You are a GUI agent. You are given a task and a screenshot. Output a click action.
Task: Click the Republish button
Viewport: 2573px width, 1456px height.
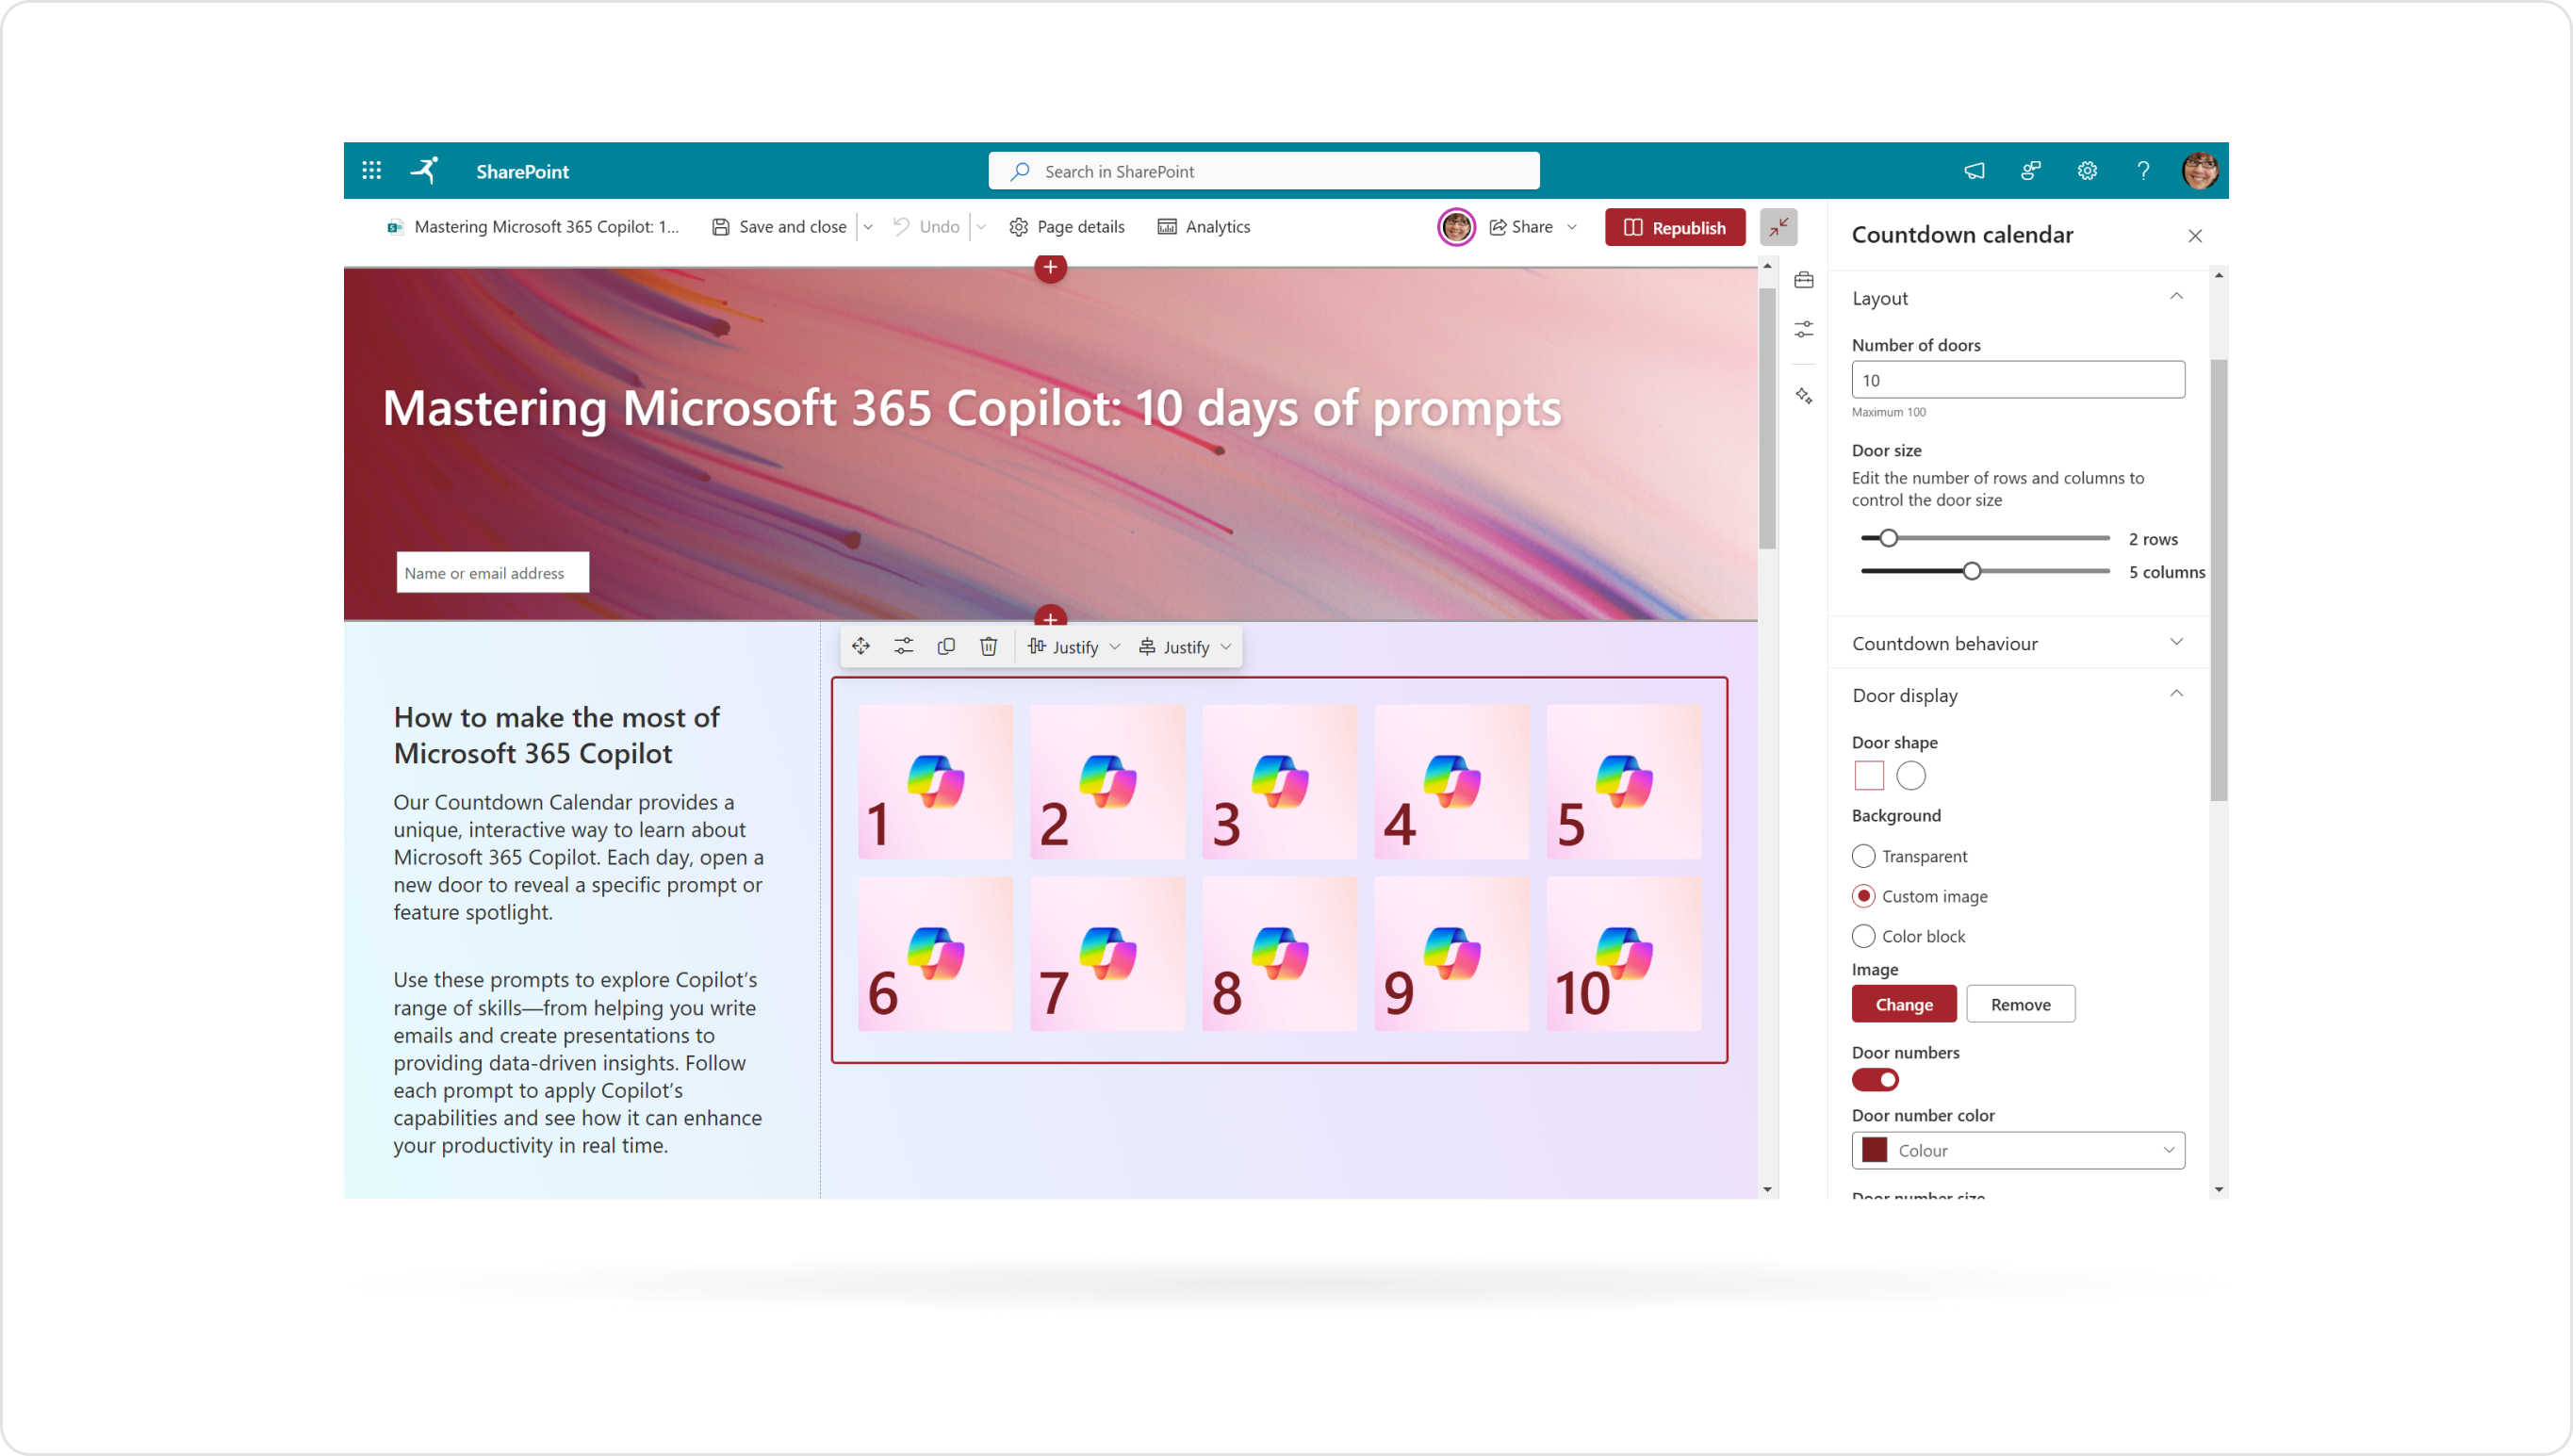tap(1674, 226)
